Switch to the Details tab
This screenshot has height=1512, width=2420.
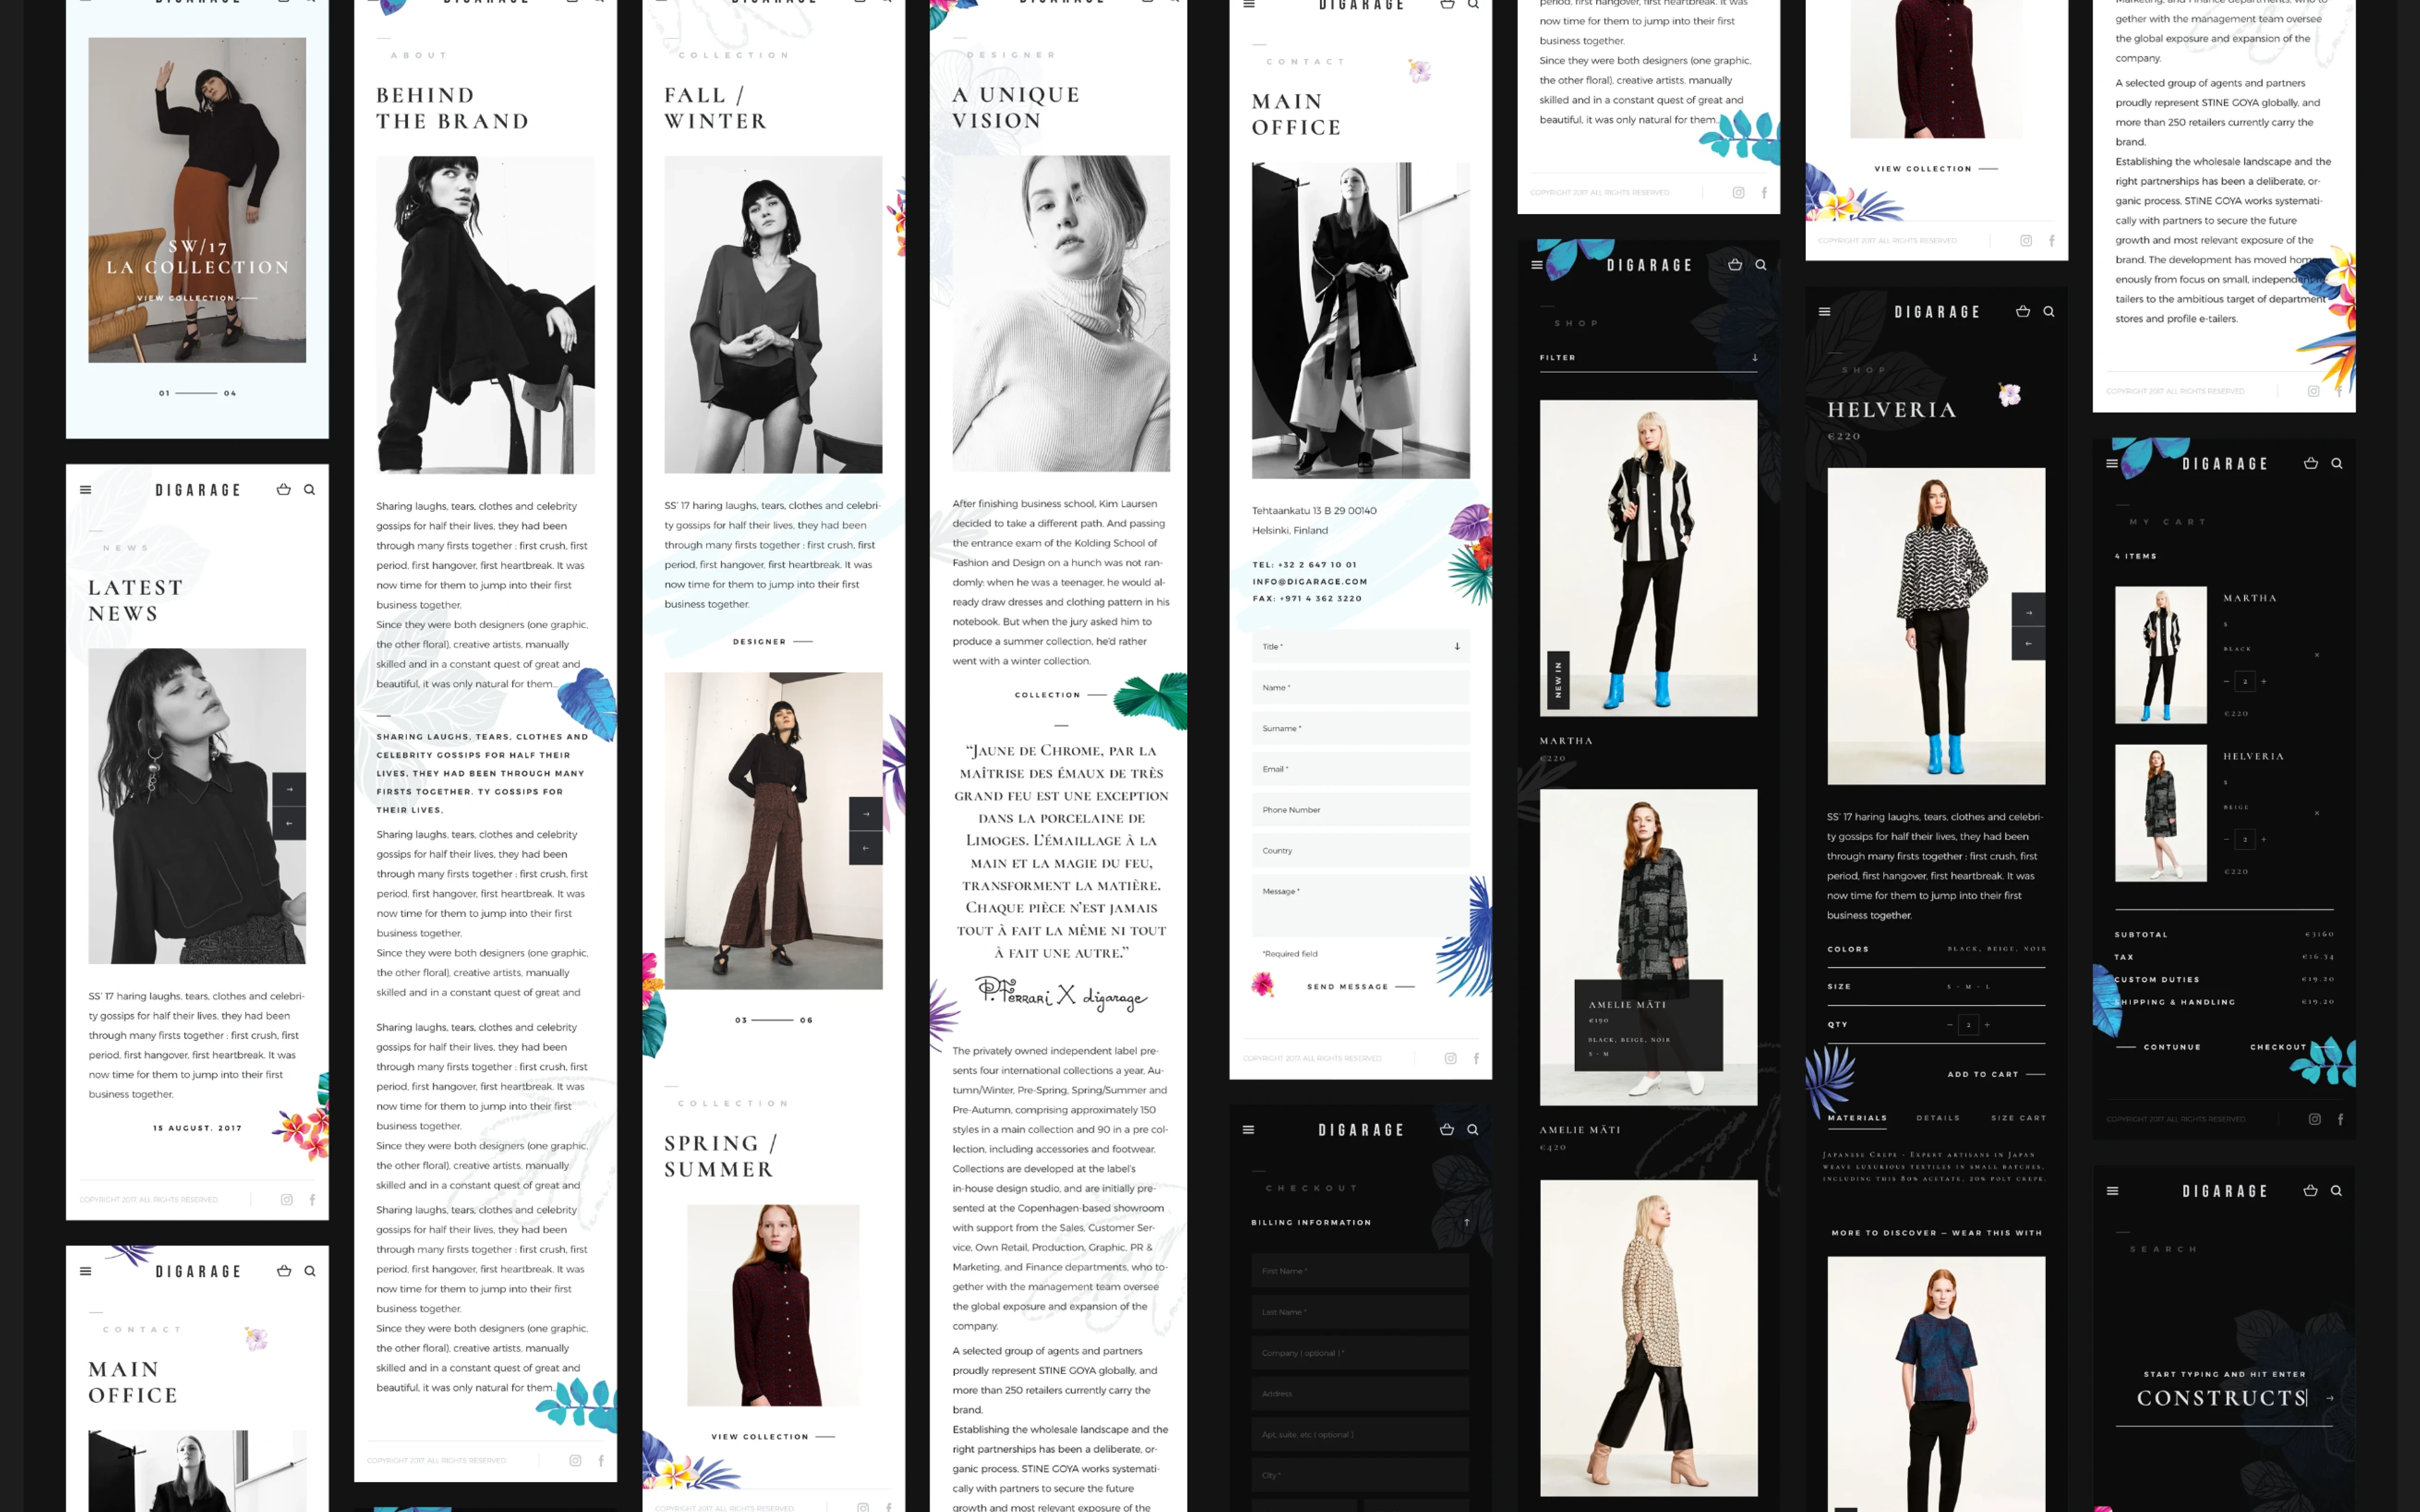pyautogui.click(x=1937, y=1118)
